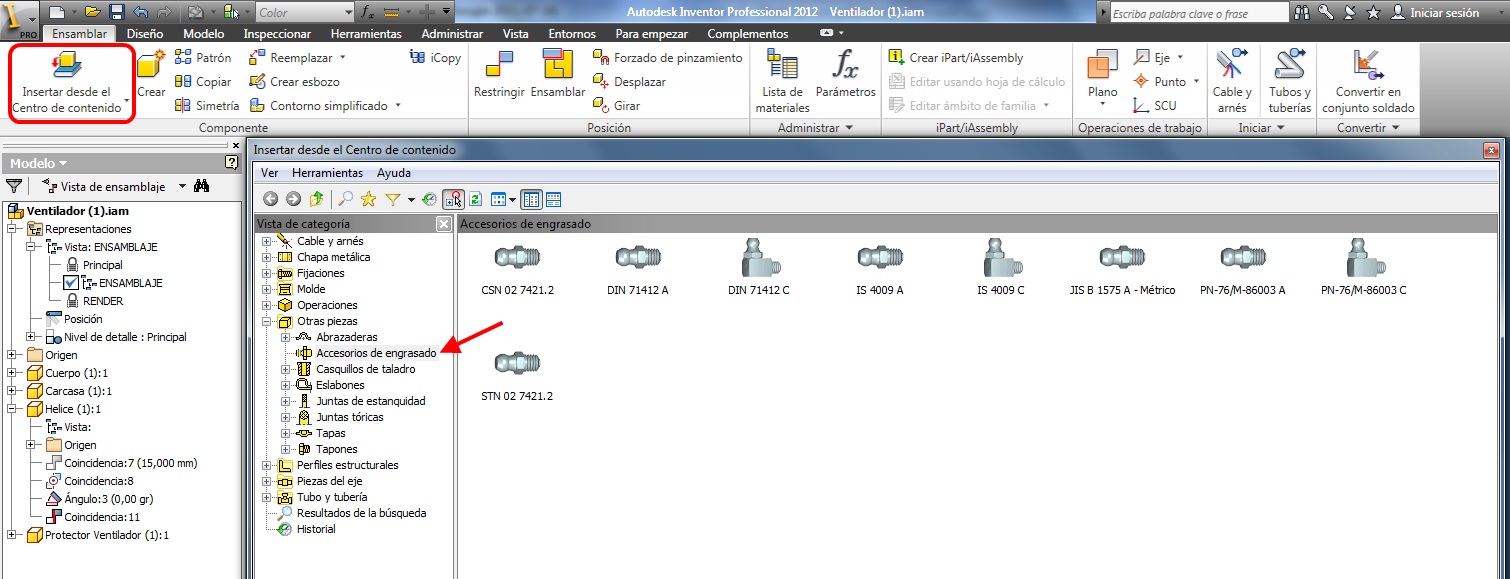
Task: Toggle the ENSAMBLAJE view checkbox
Action: pyautogui.click(x=71, y=283)
